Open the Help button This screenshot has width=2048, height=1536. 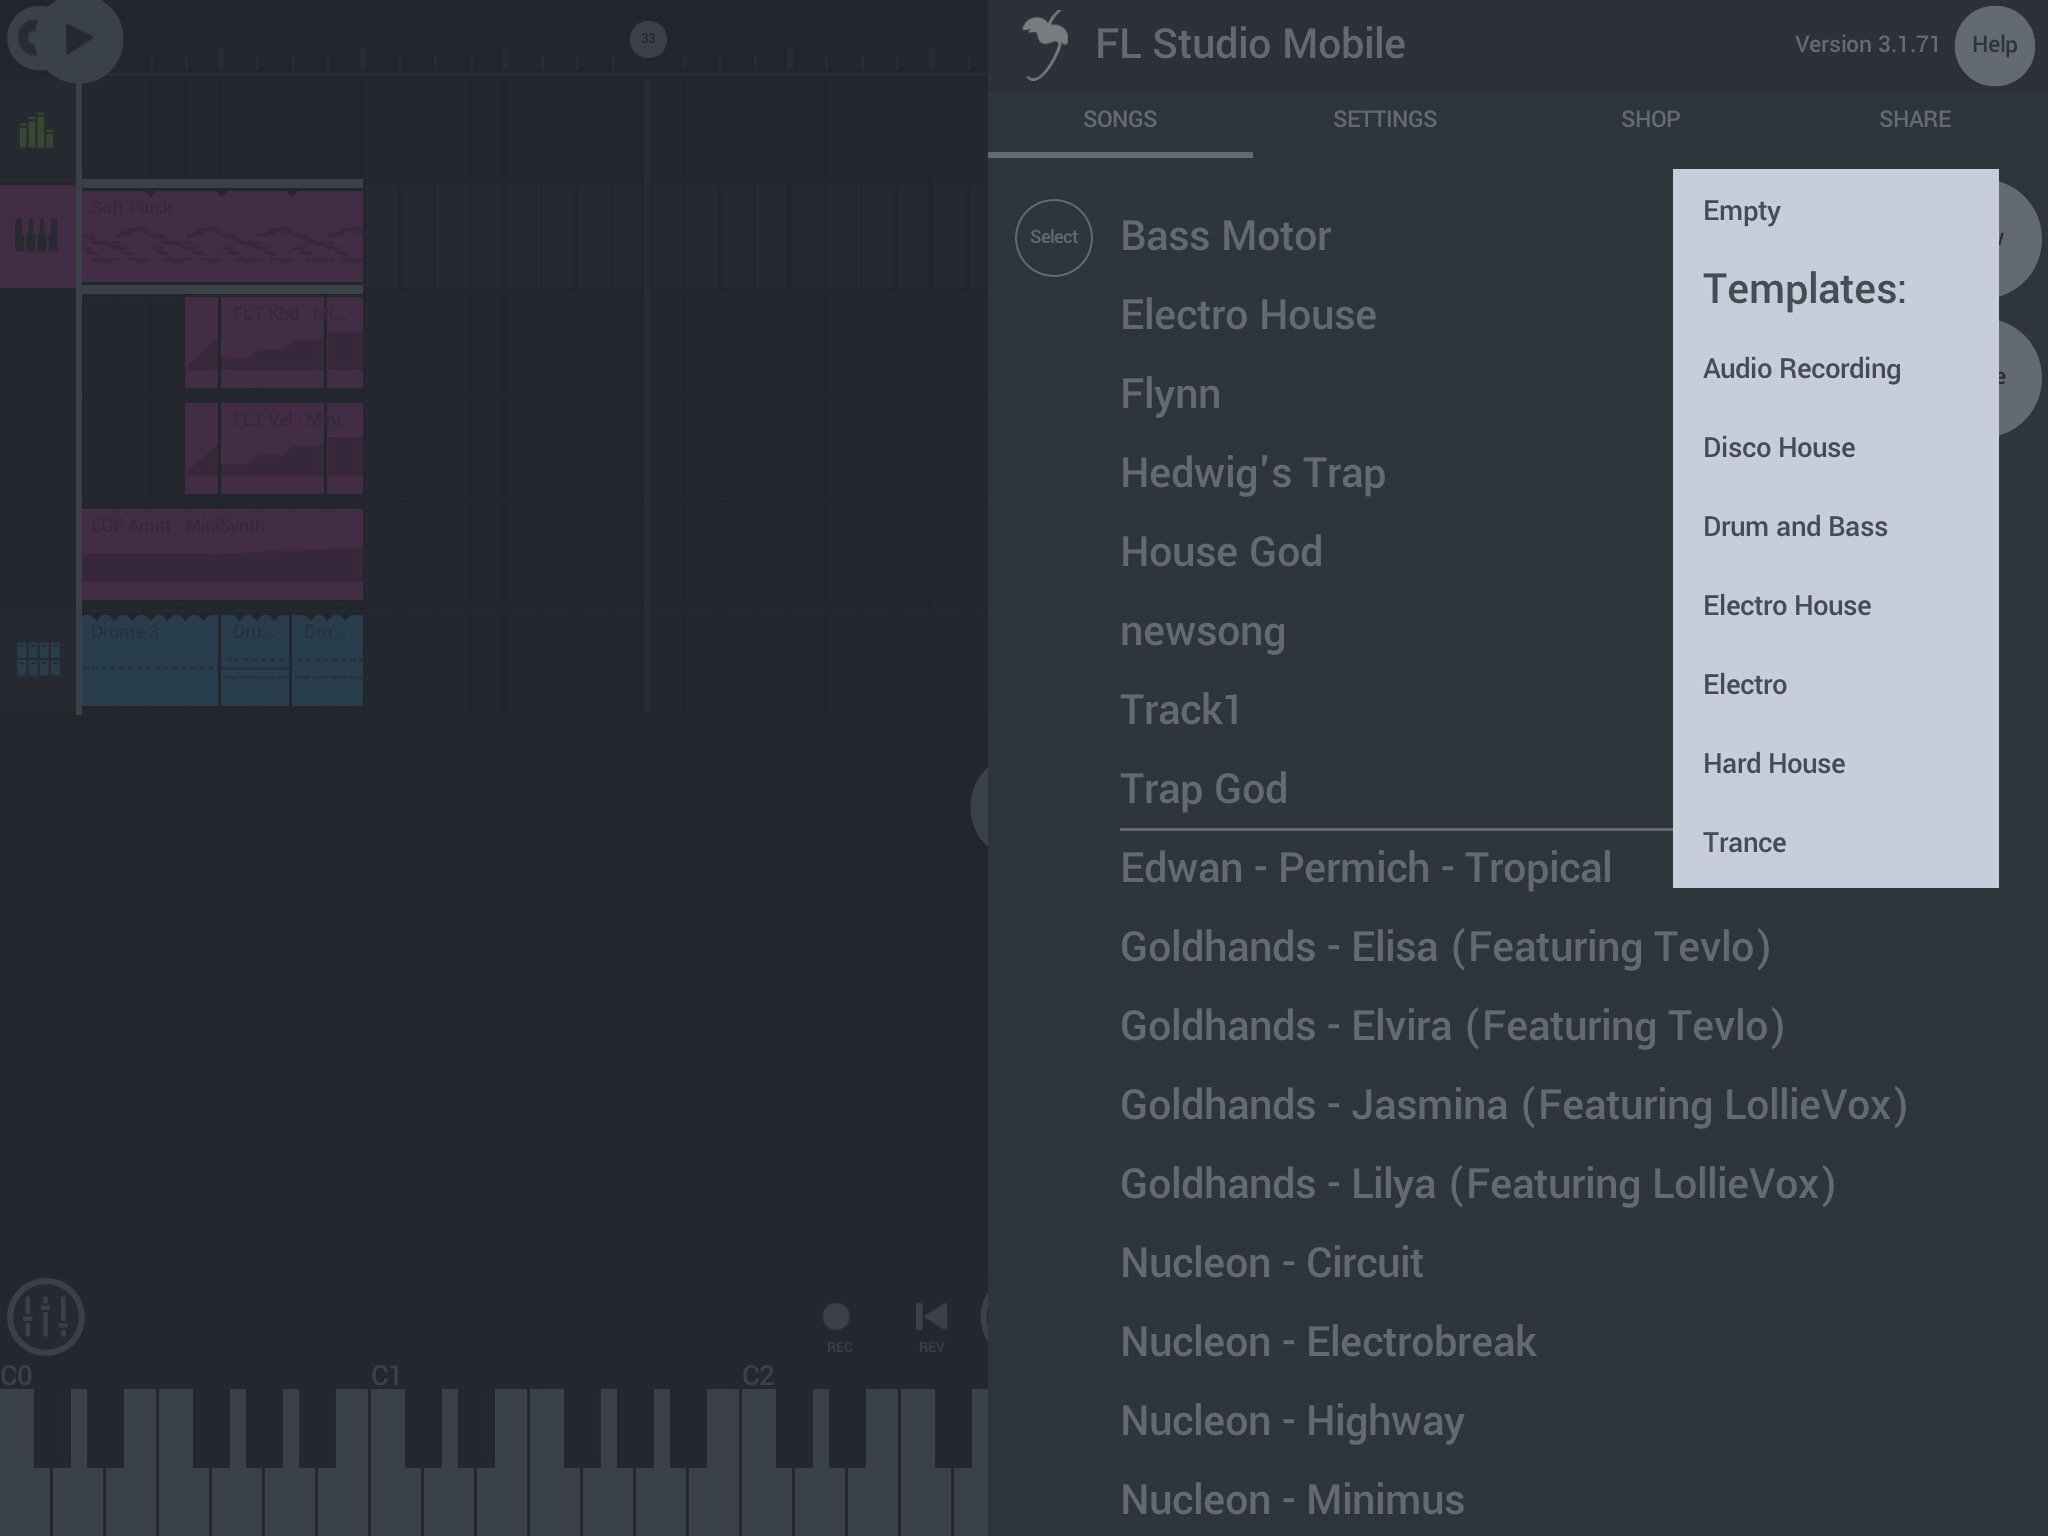coord(1994,45)
